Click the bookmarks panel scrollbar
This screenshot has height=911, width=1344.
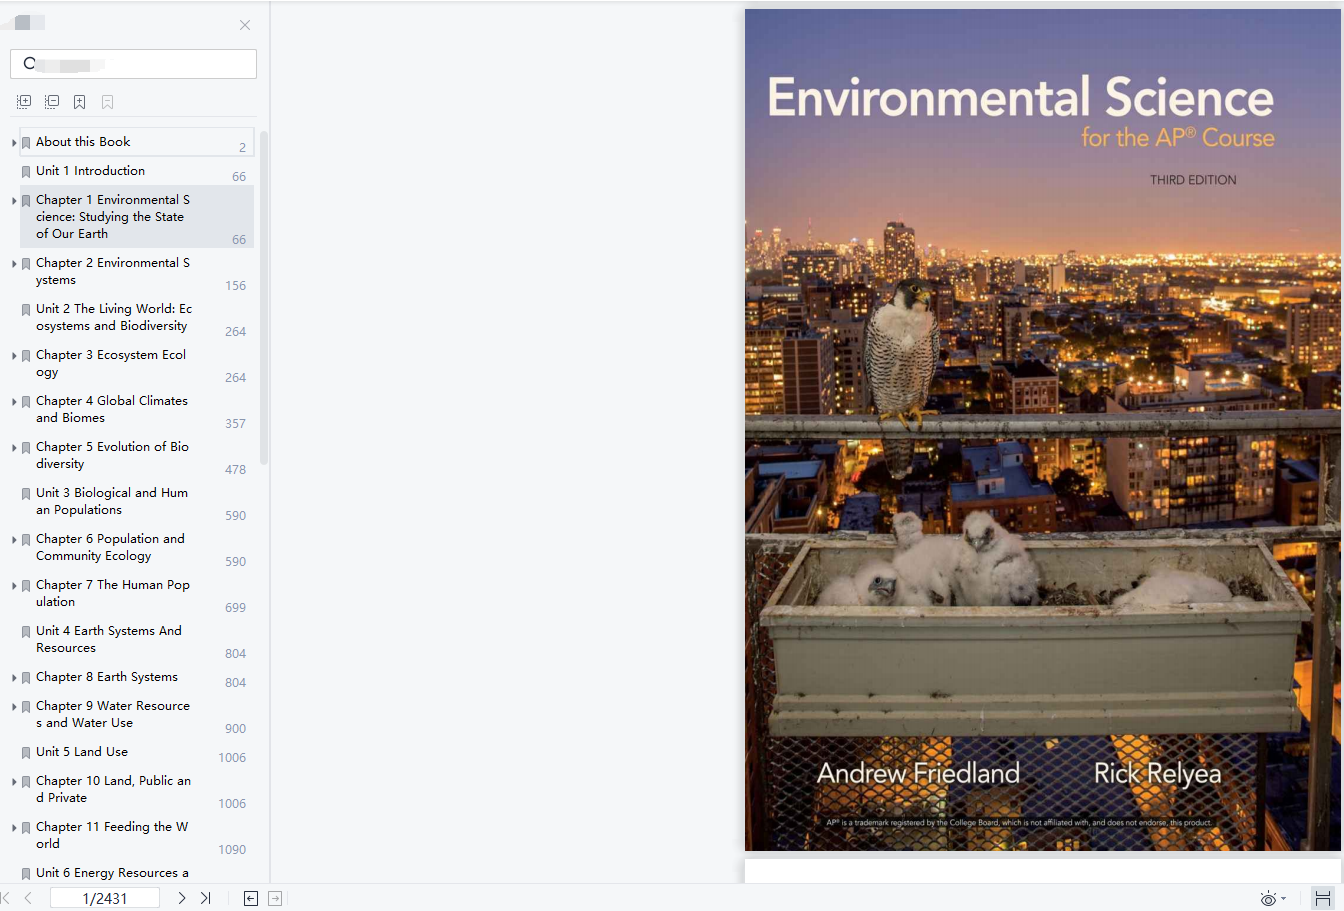264,298
